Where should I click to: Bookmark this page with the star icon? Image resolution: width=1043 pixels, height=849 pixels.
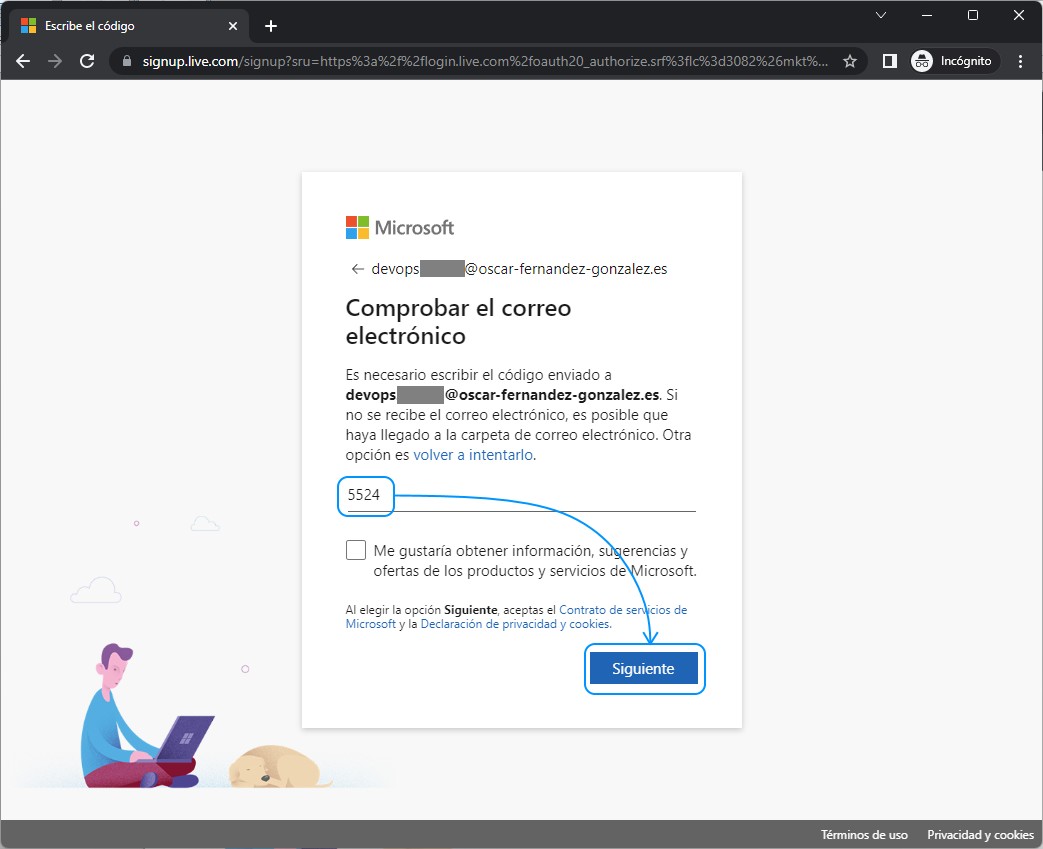[x=849, y=61]
